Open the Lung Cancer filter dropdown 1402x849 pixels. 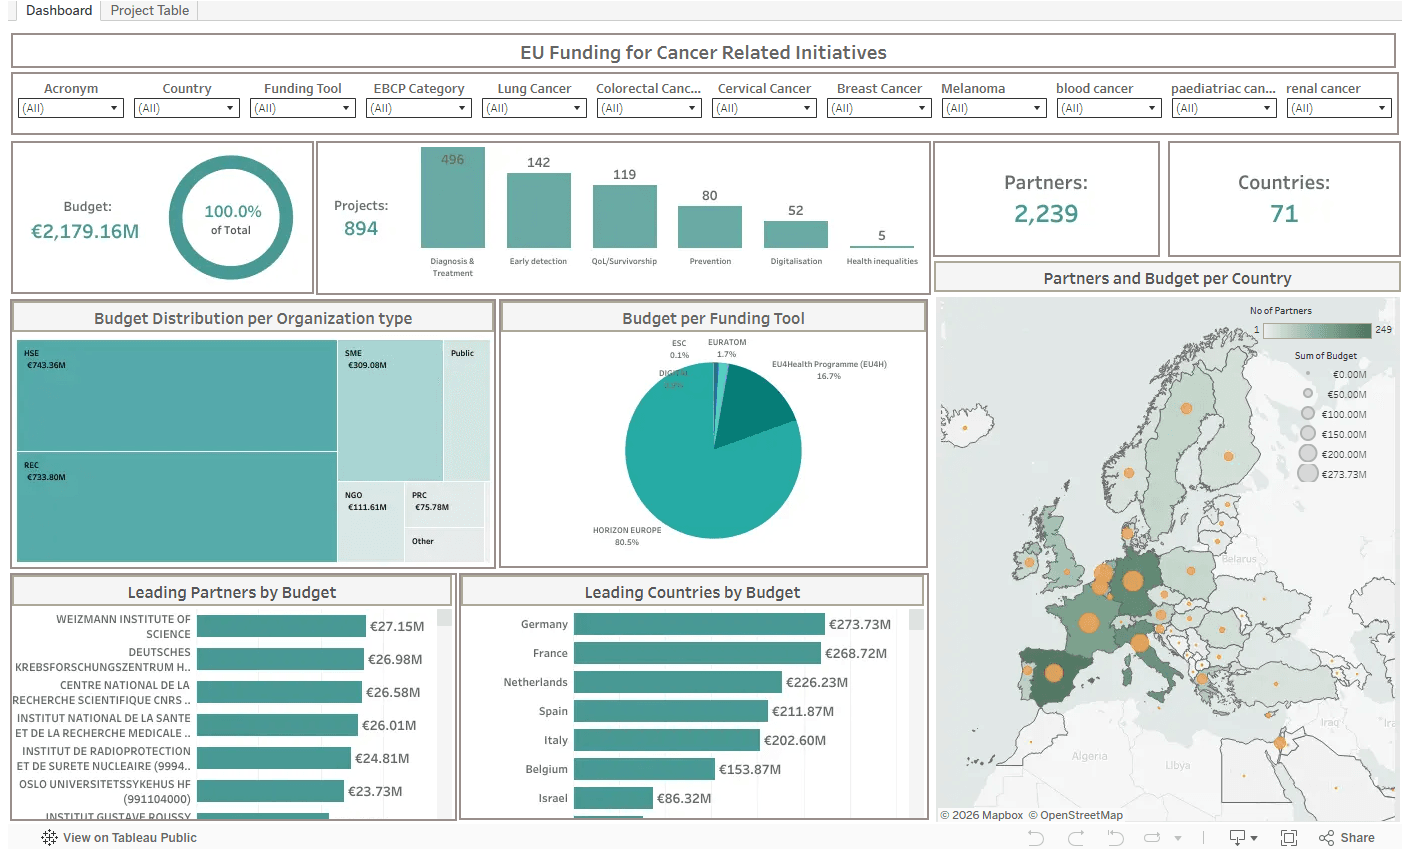pyautogui.click(x=534, y=108)
